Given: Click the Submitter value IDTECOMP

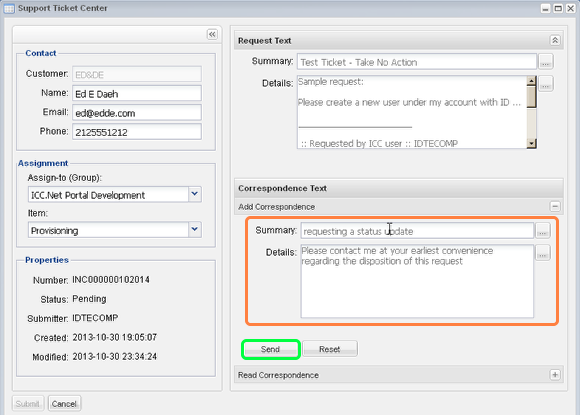Looking at the screenshot, I should click(x=95, y=318).
